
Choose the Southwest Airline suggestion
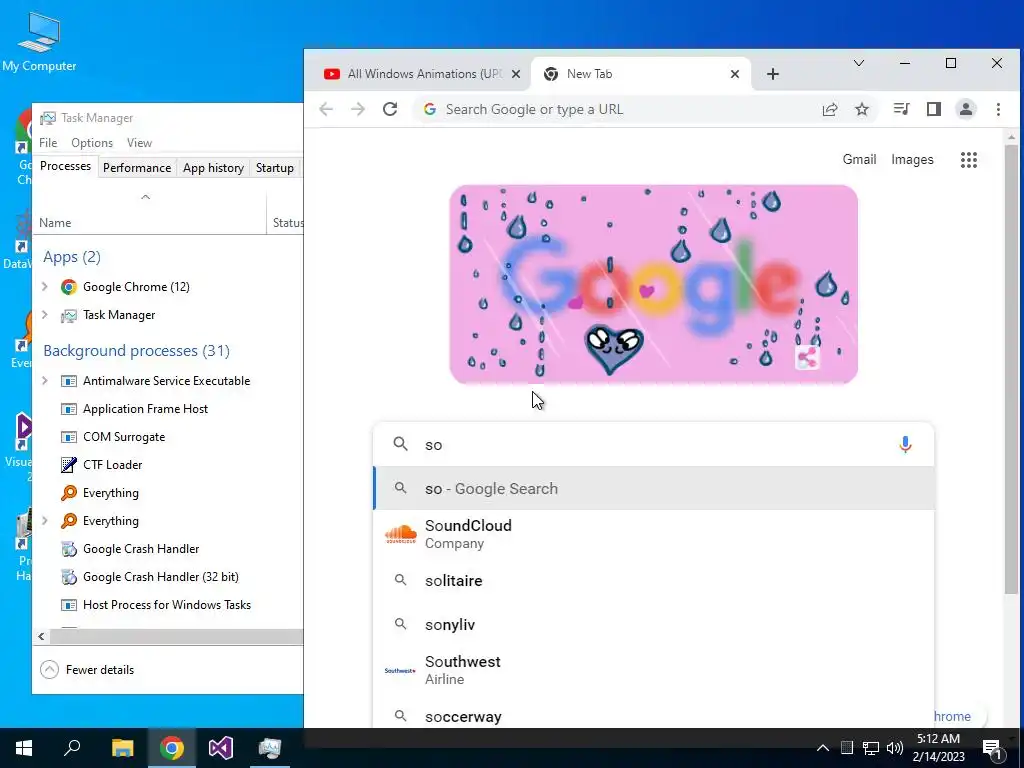(654, 670)
